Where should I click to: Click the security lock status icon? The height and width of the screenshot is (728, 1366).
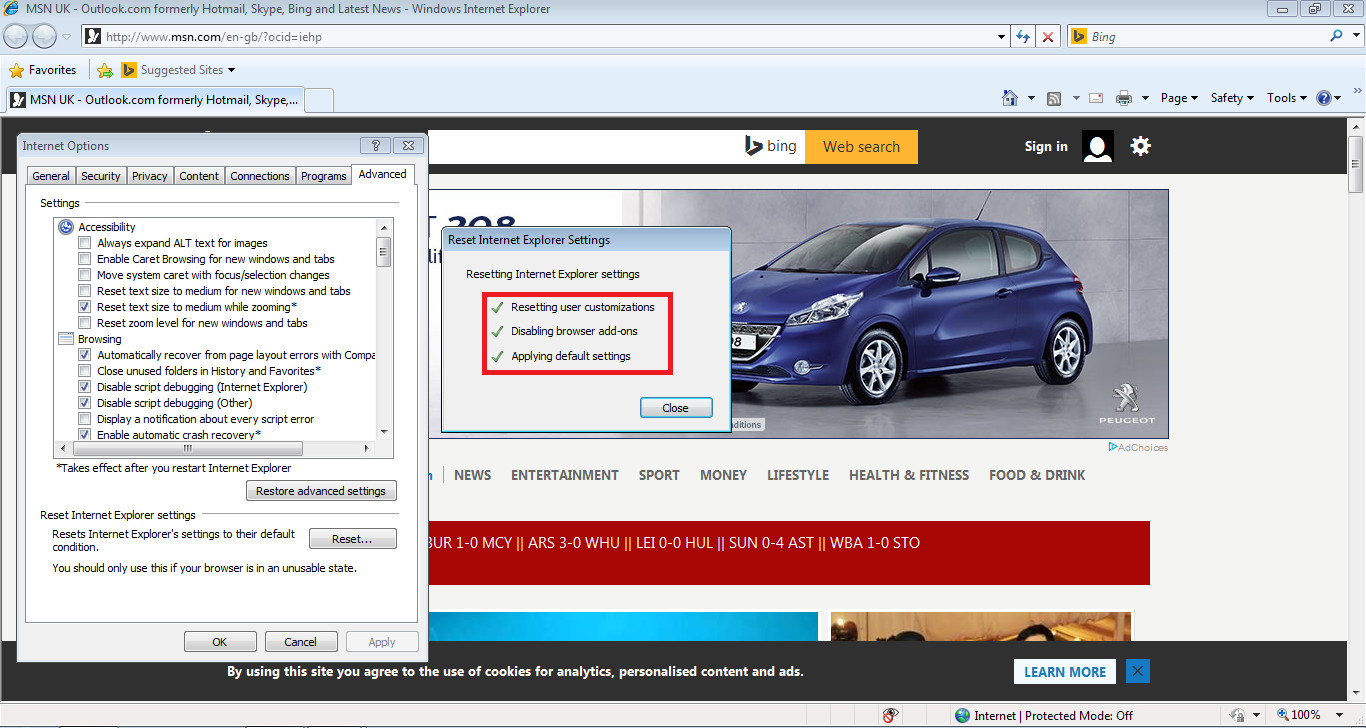[x=1238, y=715]
